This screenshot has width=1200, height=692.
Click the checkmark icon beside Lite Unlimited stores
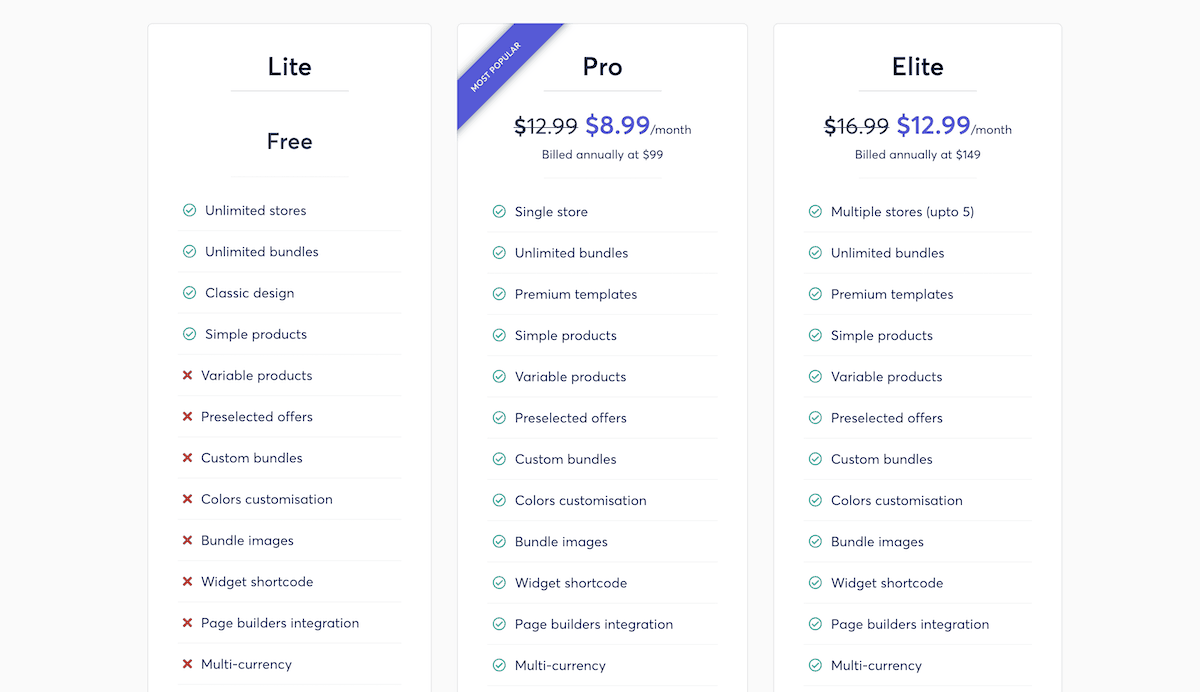tap(189, 210)
